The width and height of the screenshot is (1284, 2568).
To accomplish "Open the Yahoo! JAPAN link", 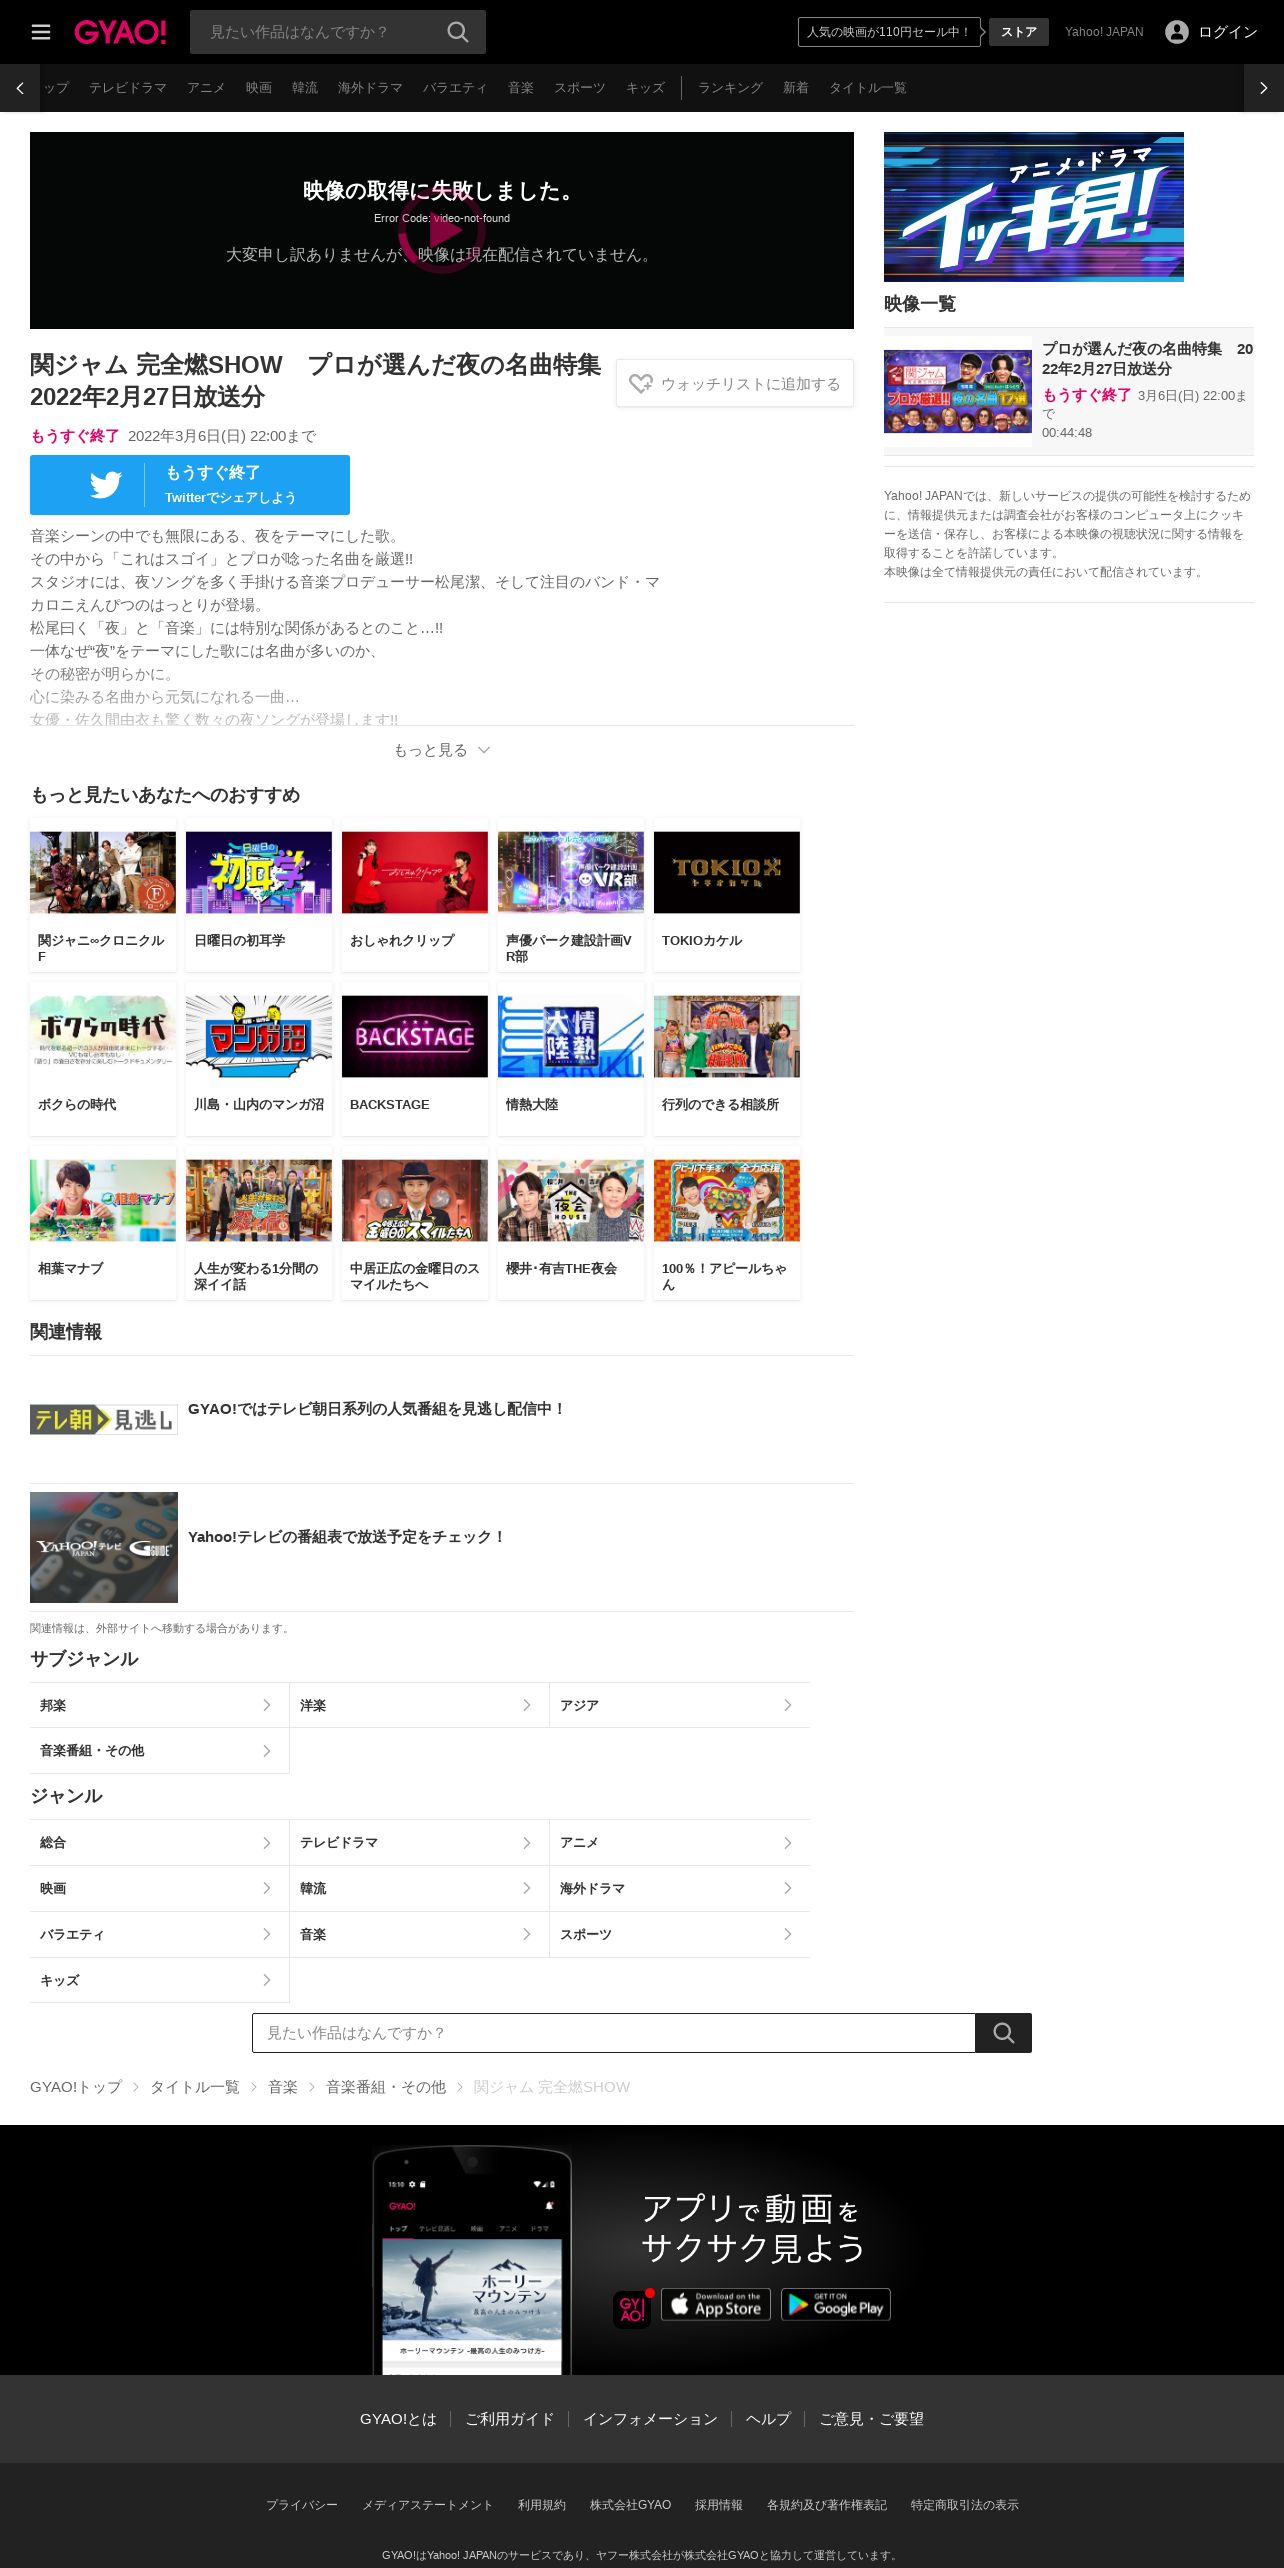I will tap(1104, 32).
